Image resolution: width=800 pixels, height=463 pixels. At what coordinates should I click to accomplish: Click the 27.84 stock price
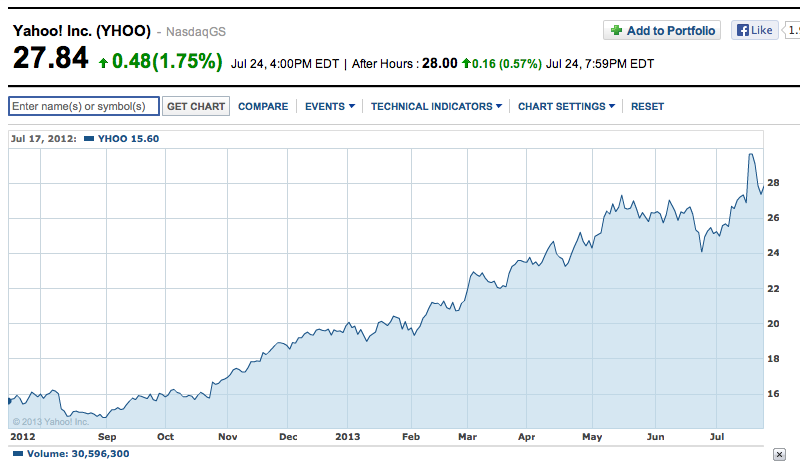pos(51,57)
